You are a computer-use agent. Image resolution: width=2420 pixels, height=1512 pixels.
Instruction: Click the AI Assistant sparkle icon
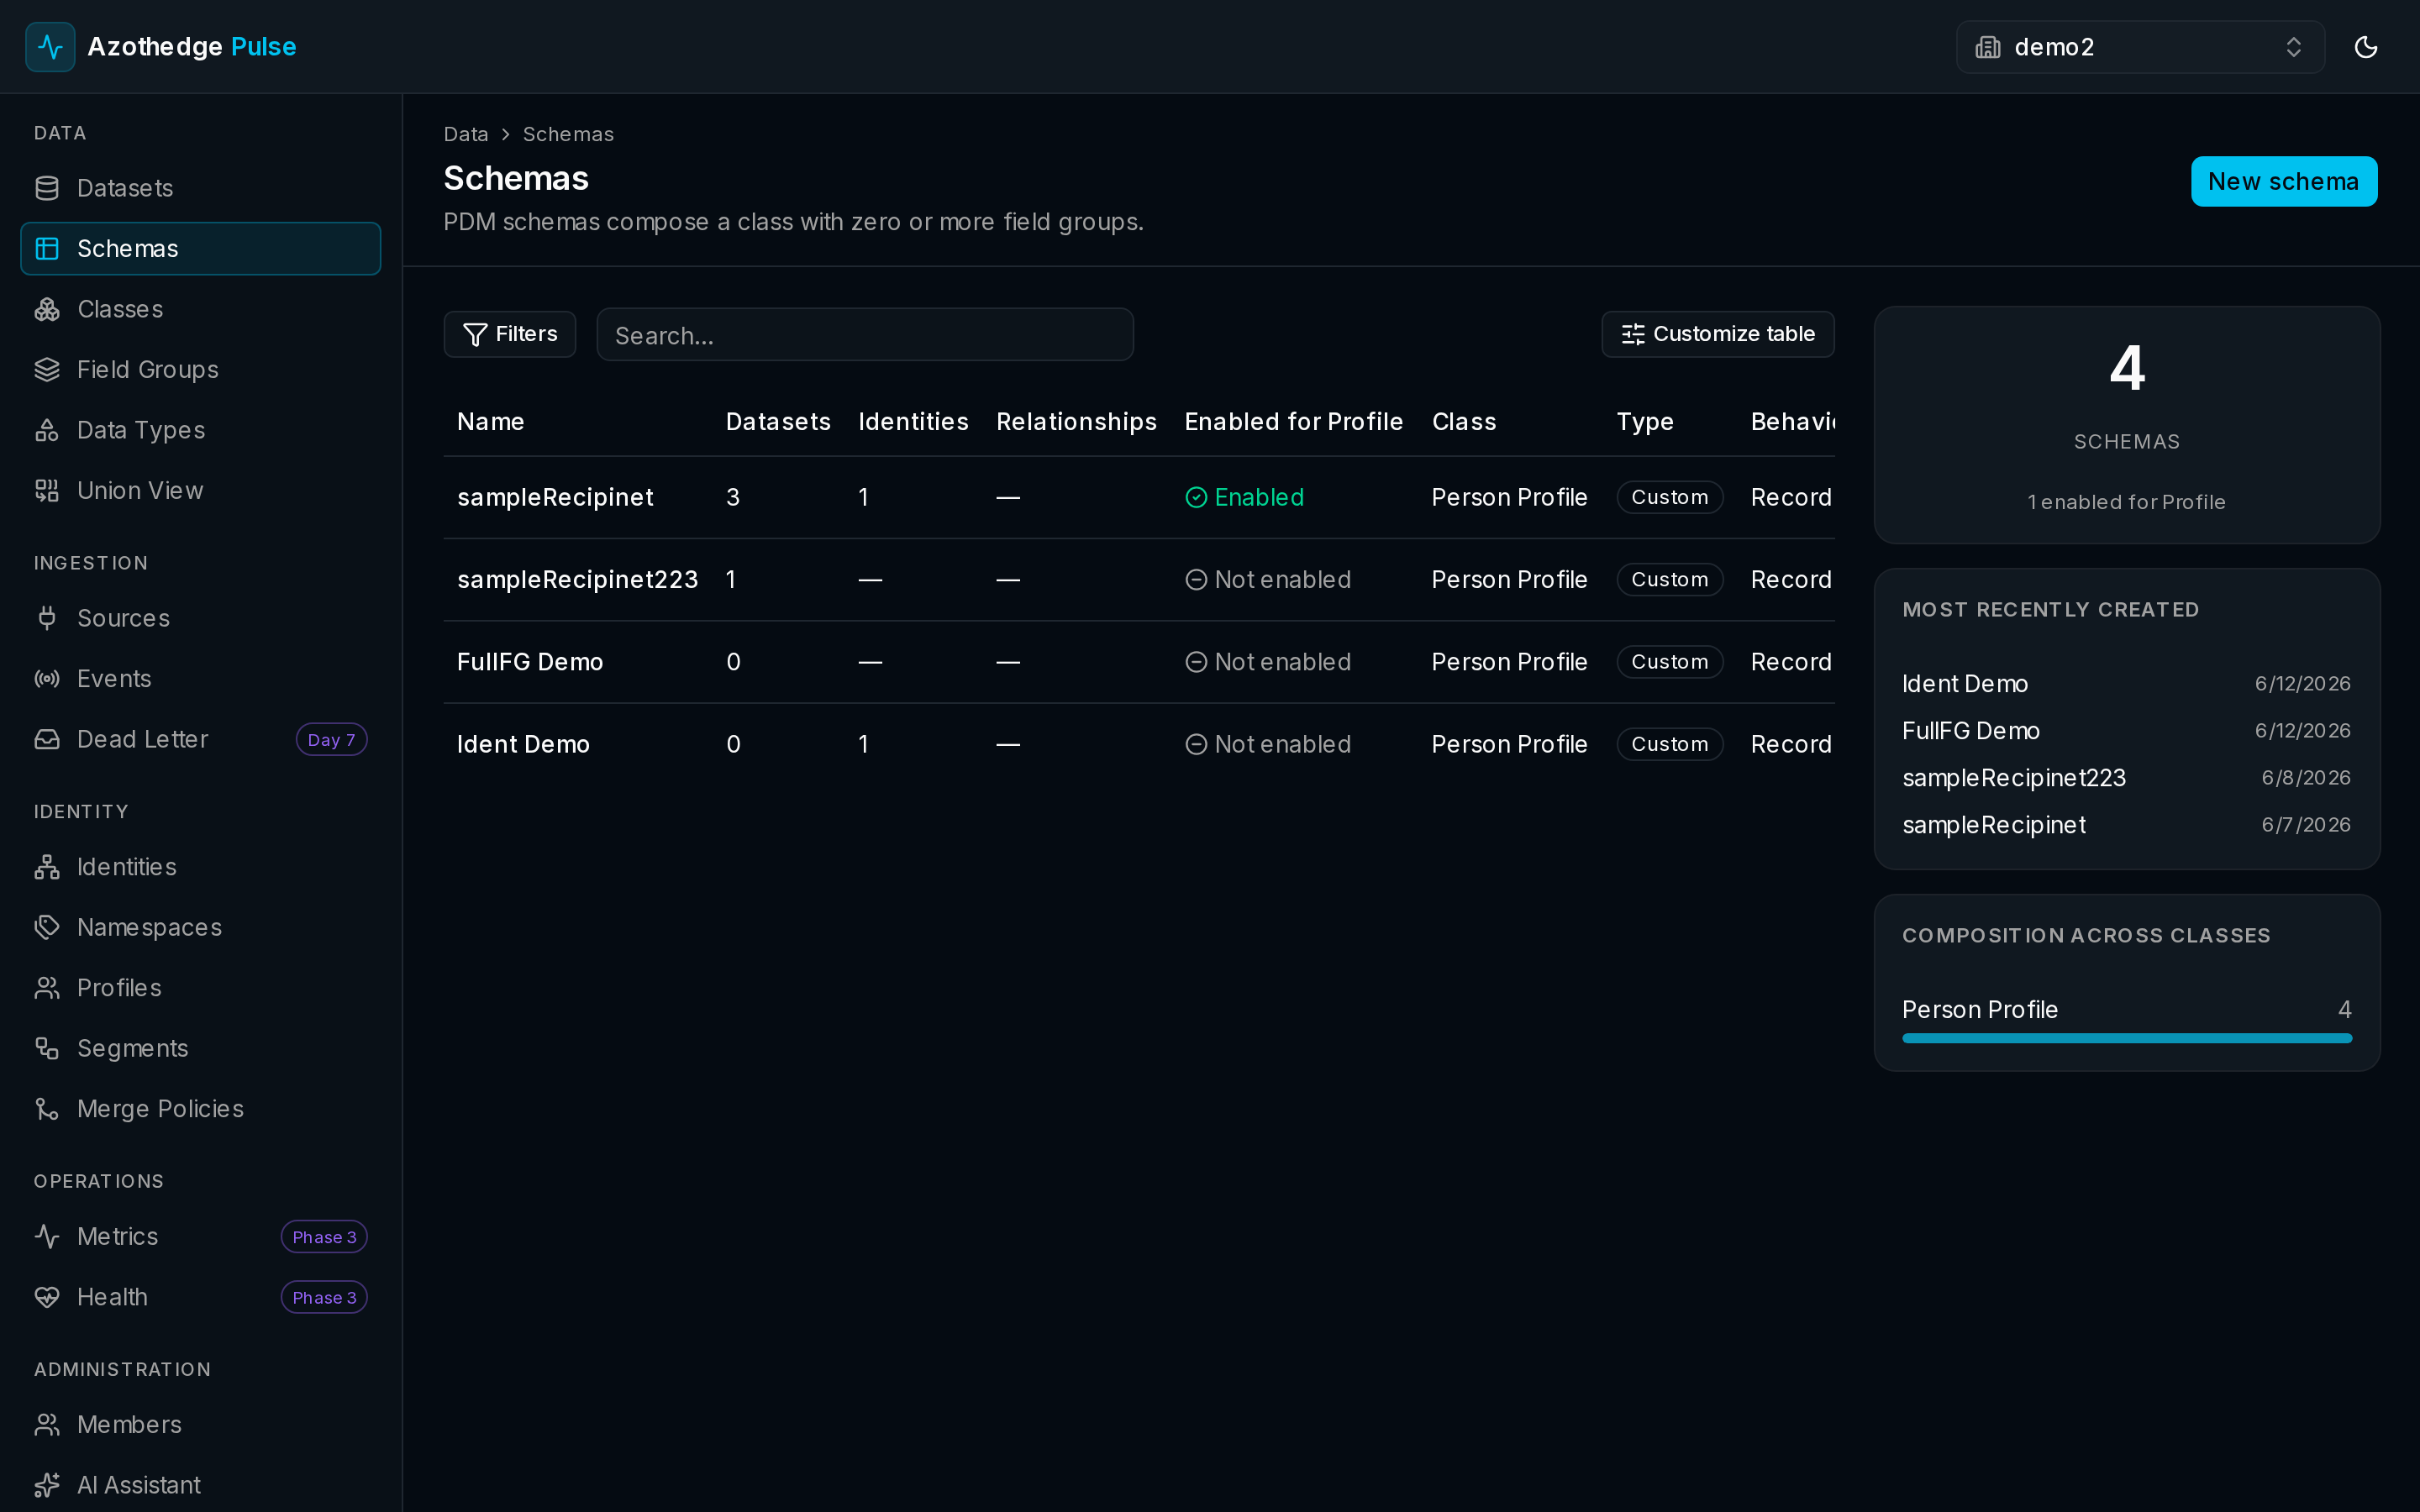(x=47, y=1485)
